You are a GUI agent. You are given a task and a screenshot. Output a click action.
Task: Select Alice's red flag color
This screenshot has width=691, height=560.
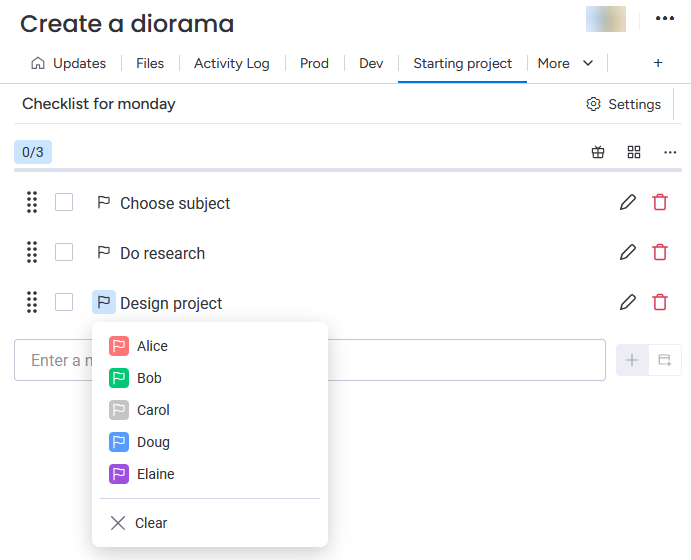[x=138, y=346]
